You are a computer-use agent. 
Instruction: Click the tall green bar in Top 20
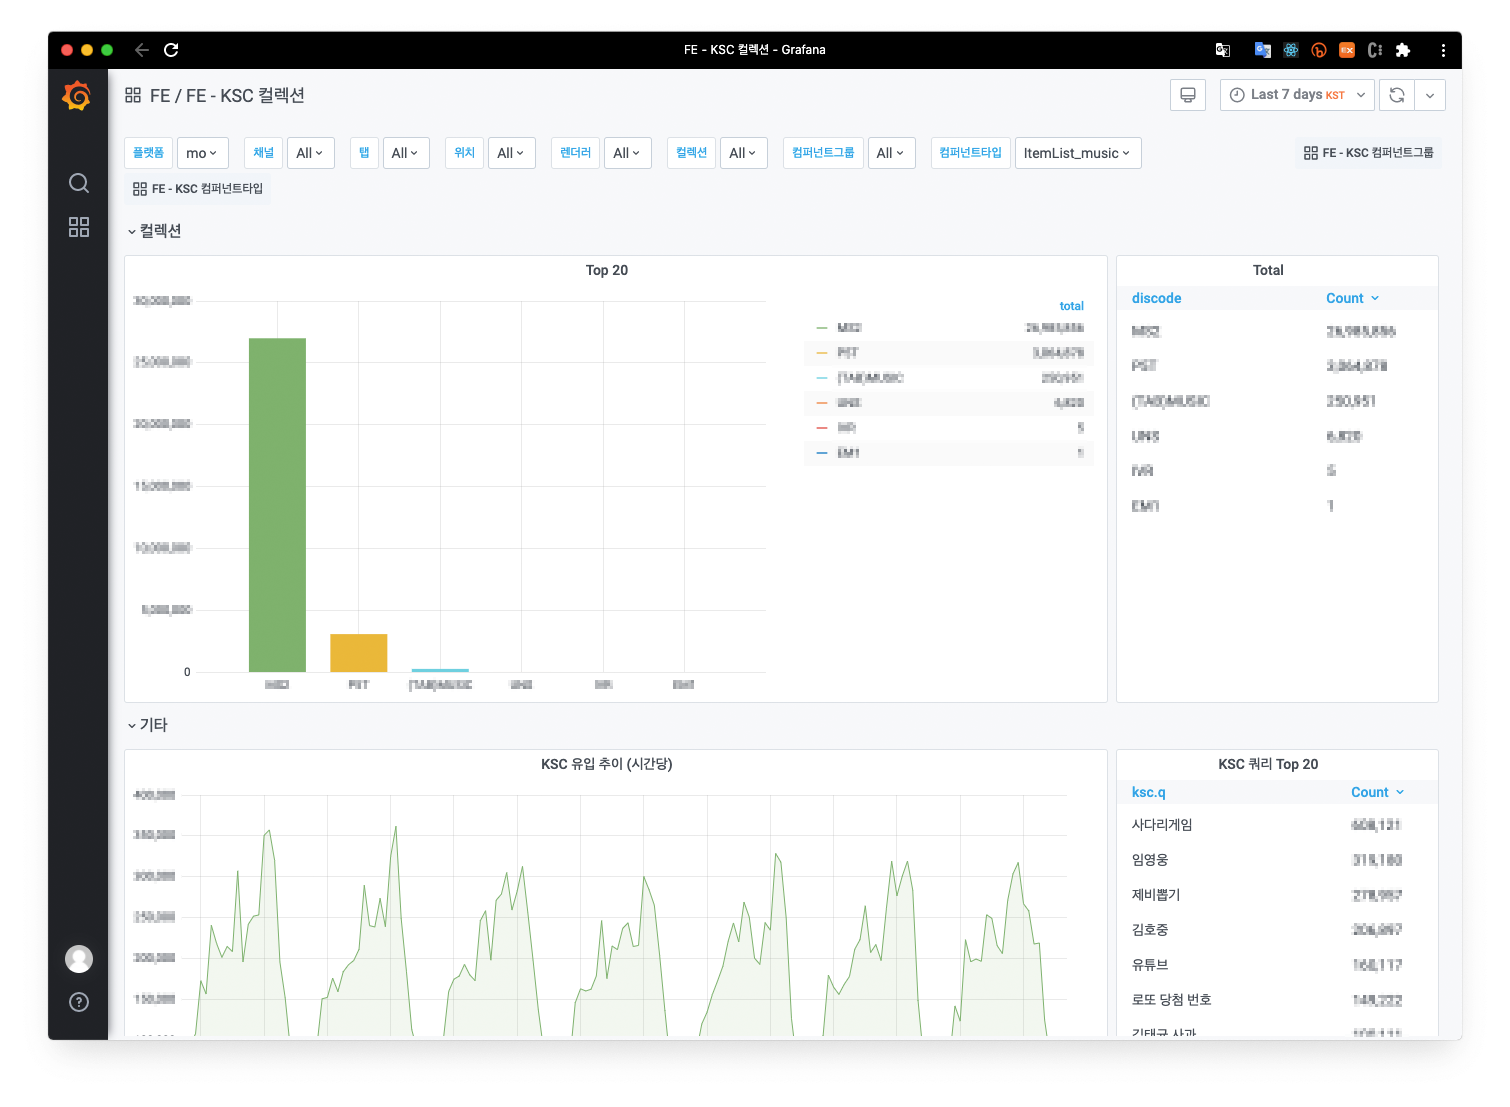(277, 505)
